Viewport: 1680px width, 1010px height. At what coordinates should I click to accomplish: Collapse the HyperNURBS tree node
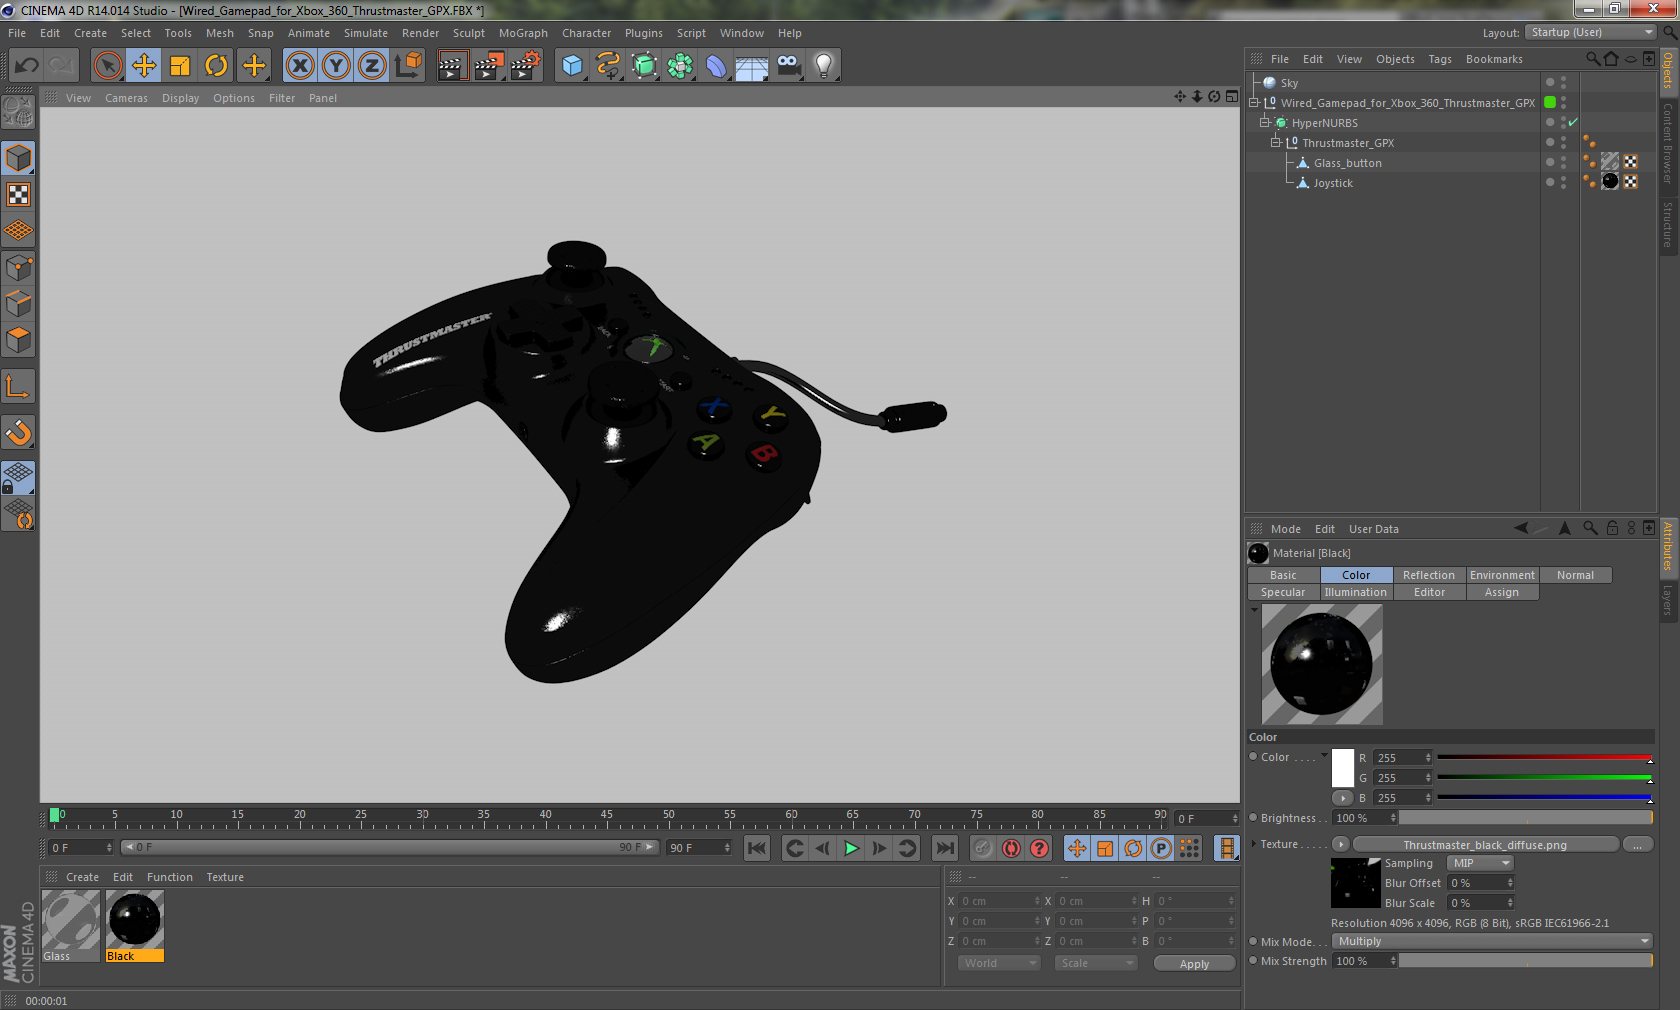1264,123
